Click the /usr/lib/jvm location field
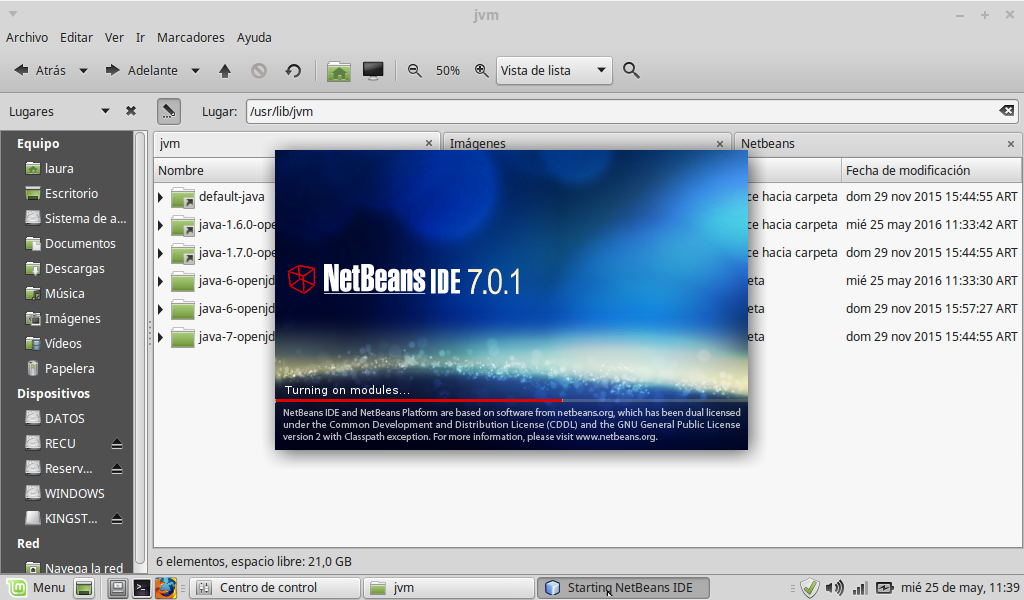This screenshot has height=600, width=1024. [x=620, y=111]
